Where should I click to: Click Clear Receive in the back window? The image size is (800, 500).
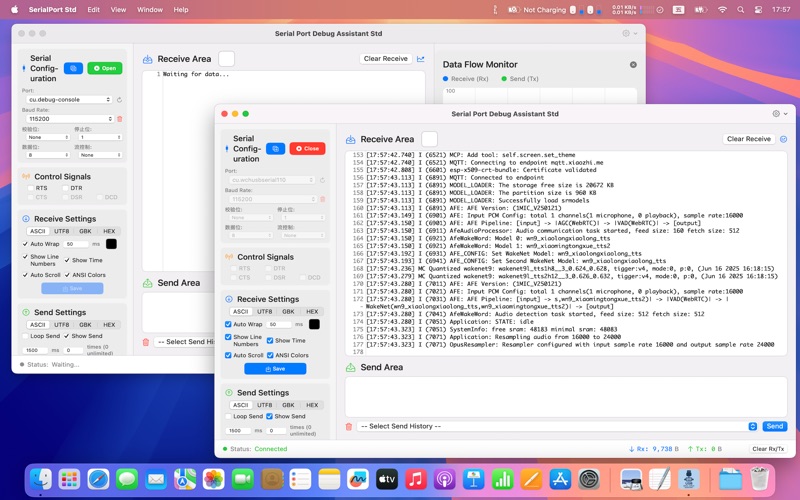pos(386,59)
